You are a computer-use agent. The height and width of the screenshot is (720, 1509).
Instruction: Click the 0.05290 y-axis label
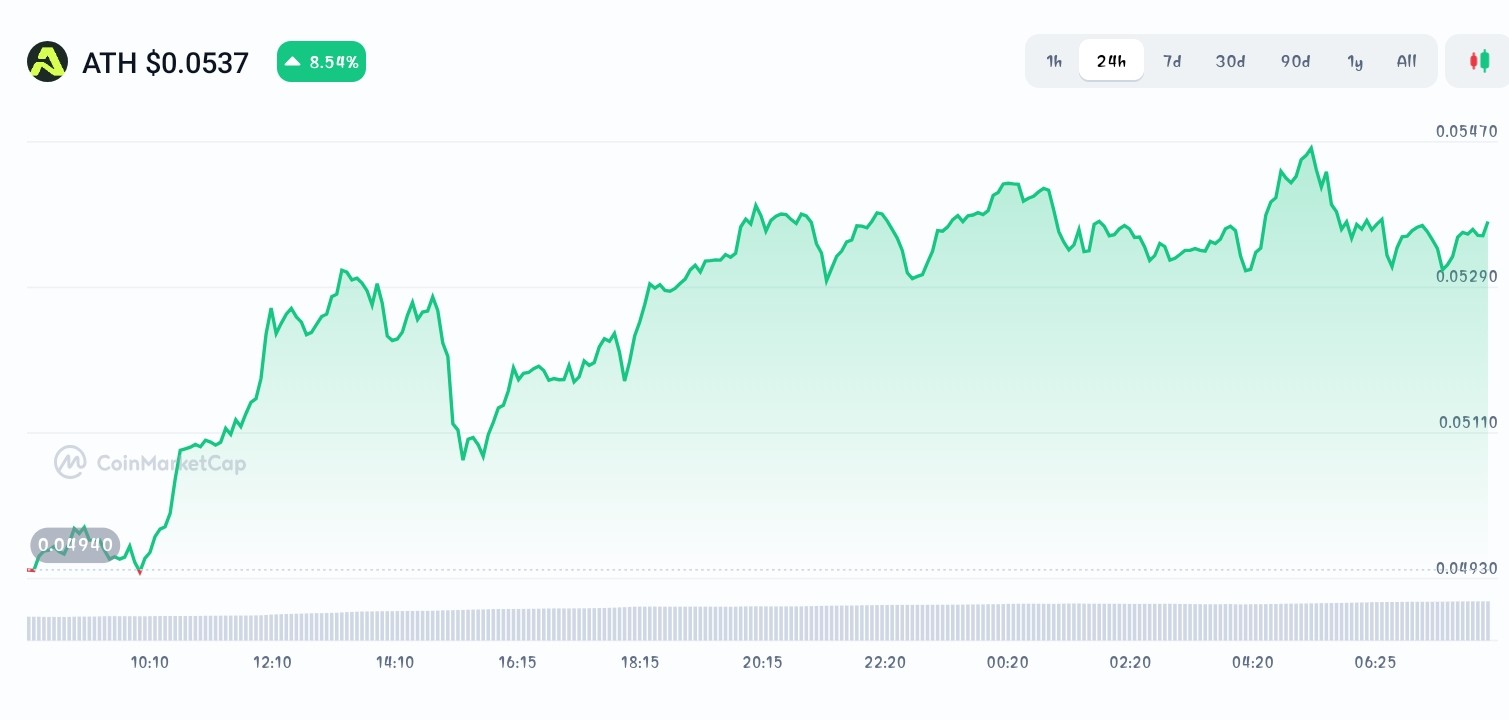[x=1467, y=276]
